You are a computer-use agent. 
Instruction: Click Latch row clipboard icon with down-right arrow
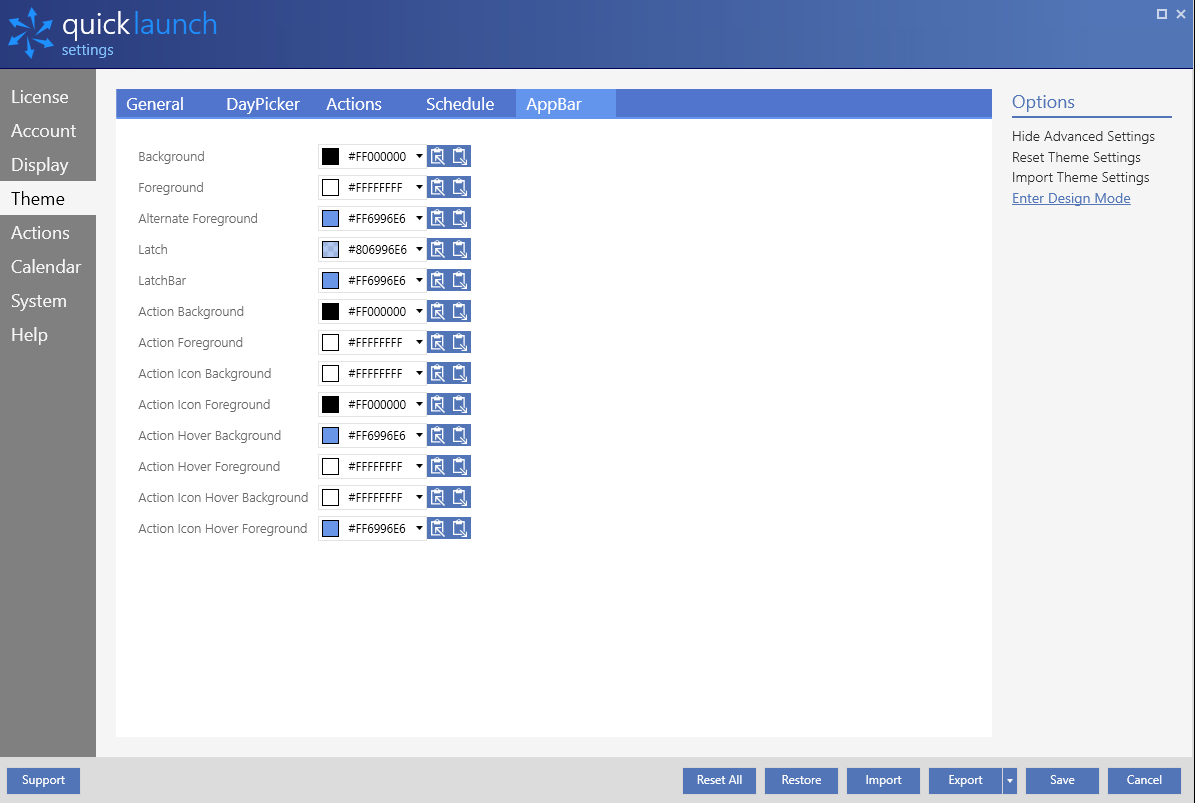[460, 249]
